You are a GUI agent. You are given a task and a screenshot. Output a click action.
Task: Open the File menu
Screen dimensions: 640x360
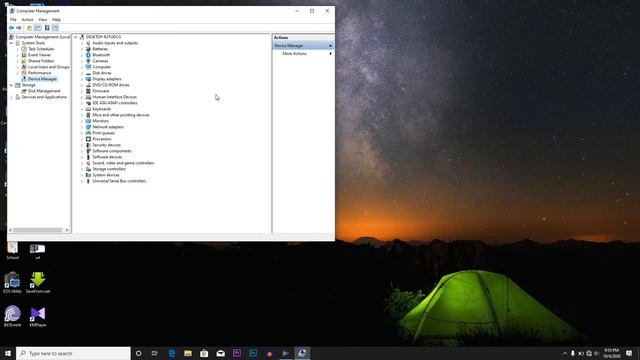(x=13, y=20)
